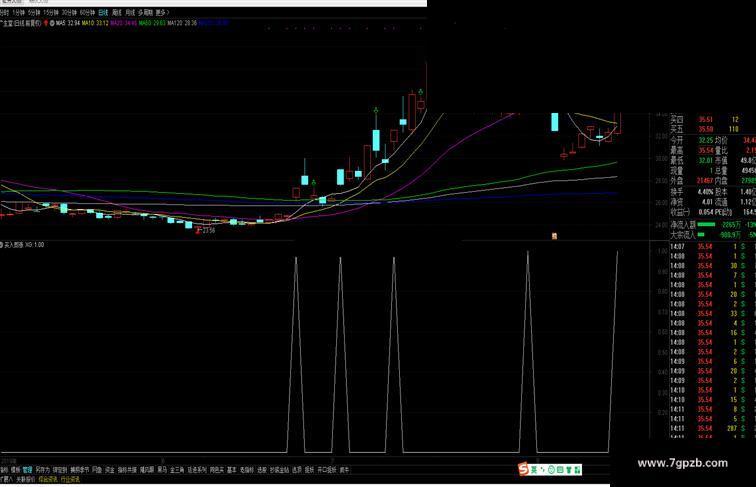
Task: Switch to the 60分钟 period tab
Action: pyautogui.click(x=87, y=13)
